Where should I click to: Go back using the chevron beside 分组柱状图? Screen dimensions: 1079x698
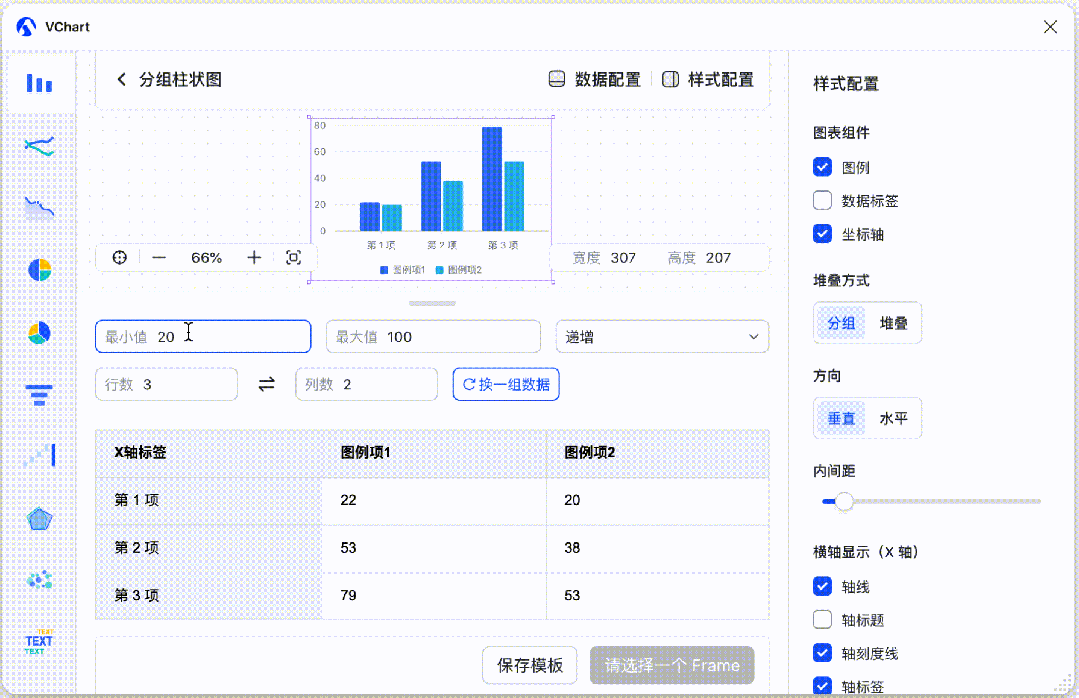click(122, 79)
